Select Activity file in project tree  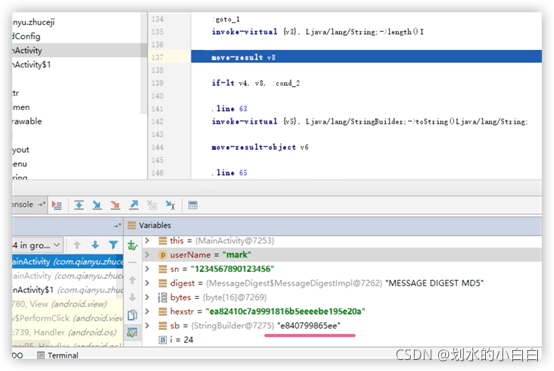point(27,51)
